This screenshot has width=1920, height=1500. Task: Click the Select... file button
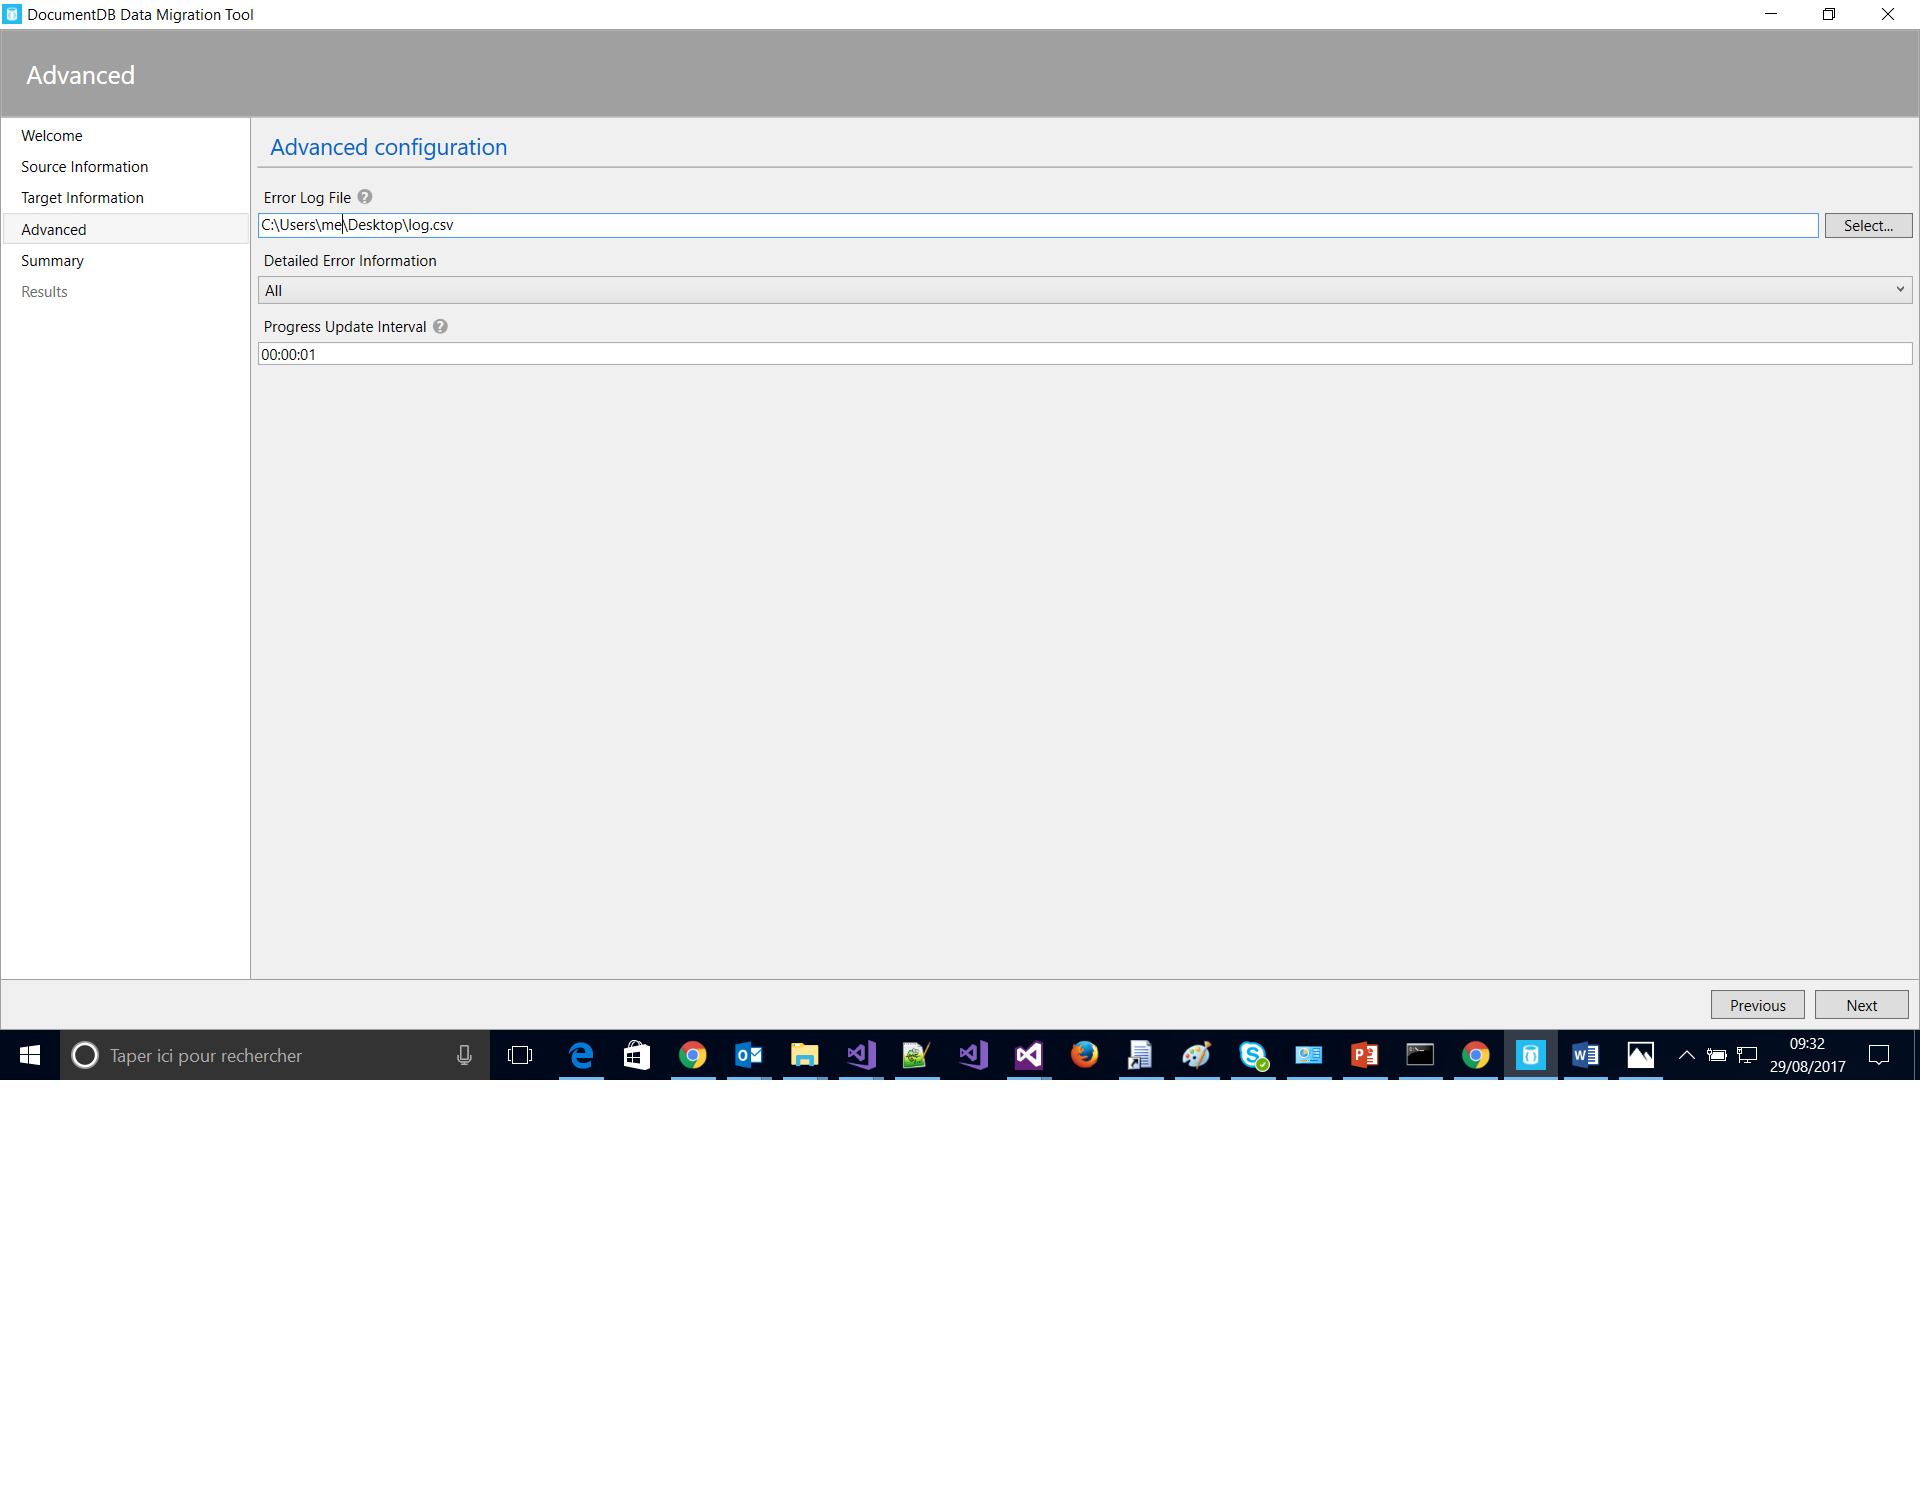pos(1868,226)
